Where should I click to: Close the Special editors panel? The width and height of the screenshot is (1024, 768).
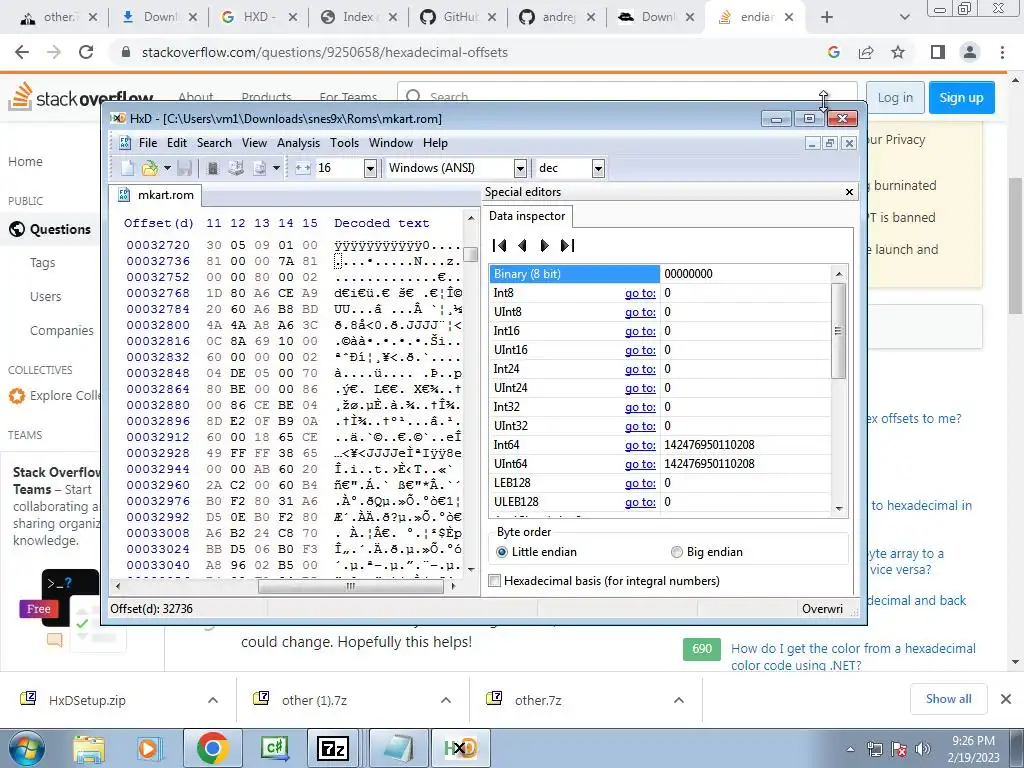coord(849,192)
